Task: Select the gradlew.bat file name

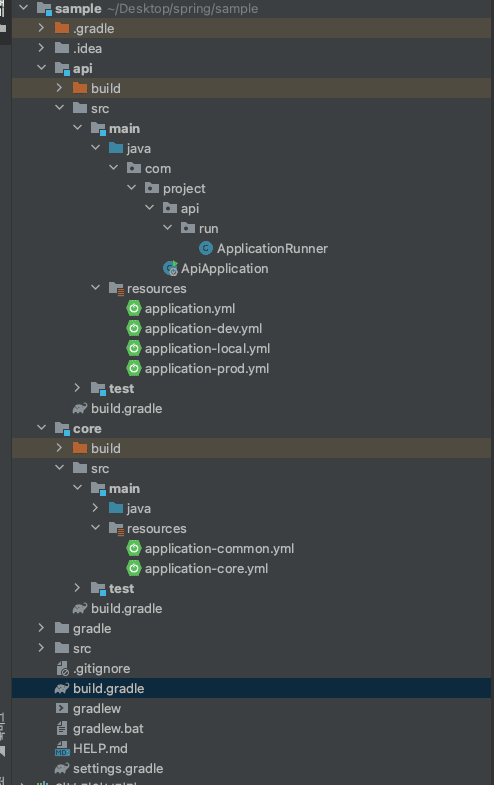Action: (x=108, y=728)
